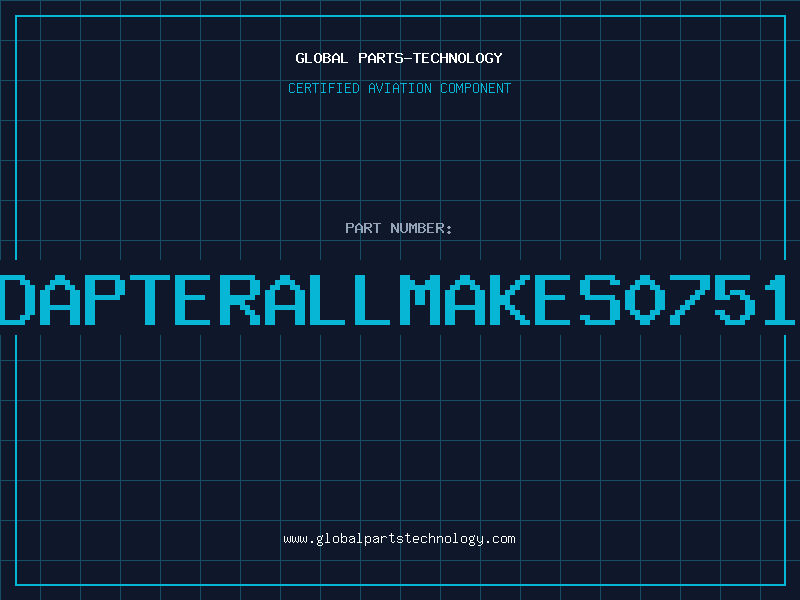Open the www.globalpartstechnology.com link
Viewport: 800px width, 600px height.
(399, 539)
